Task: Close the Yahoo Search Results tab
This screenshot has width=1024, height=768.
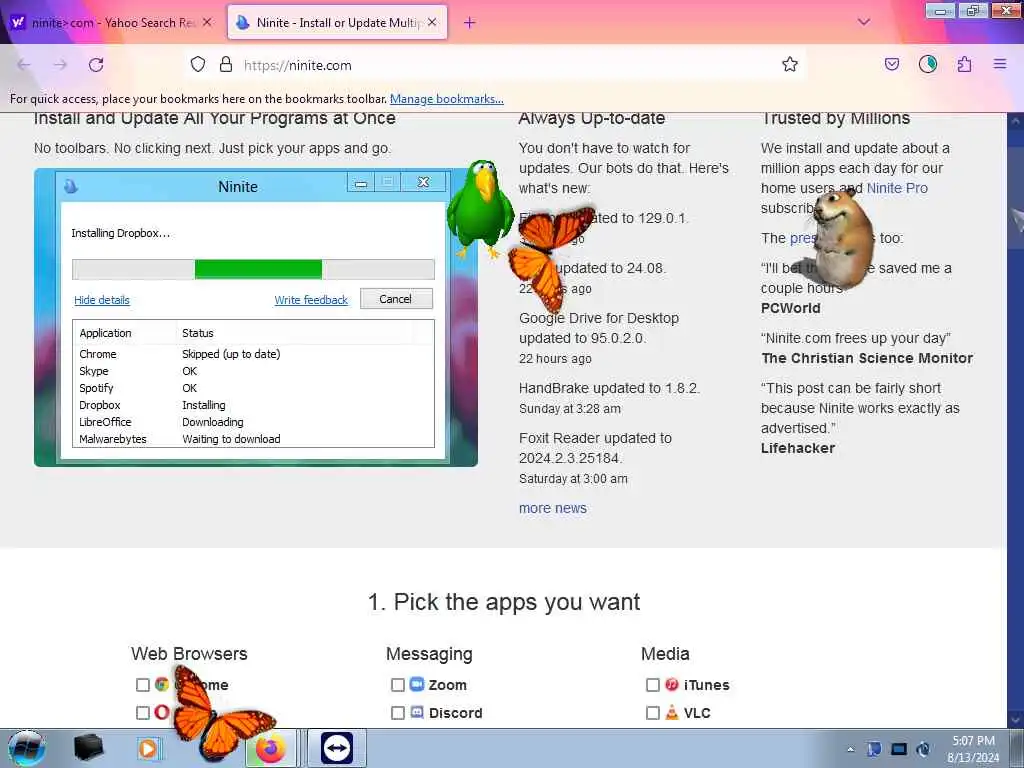Action: 207,22
